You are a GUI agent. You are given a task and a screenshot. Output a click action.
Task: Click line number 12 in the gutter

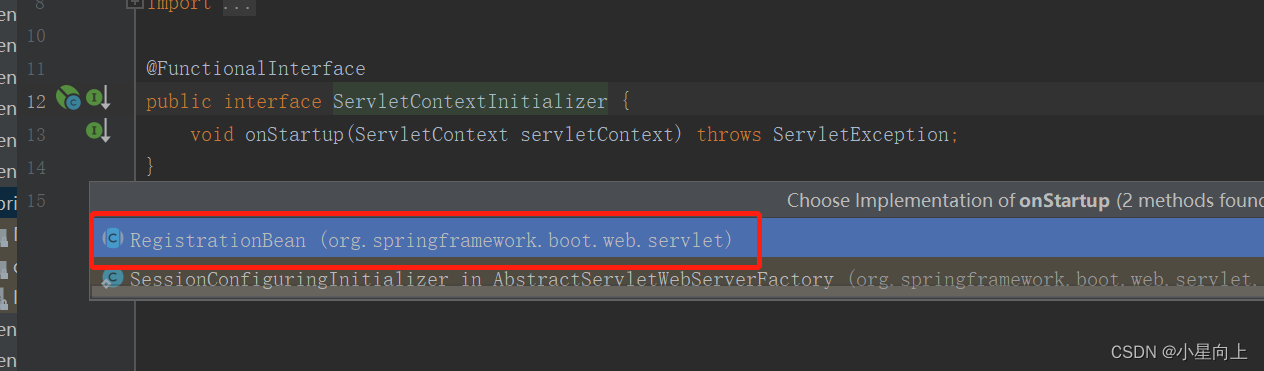click(x=36, y=101)
